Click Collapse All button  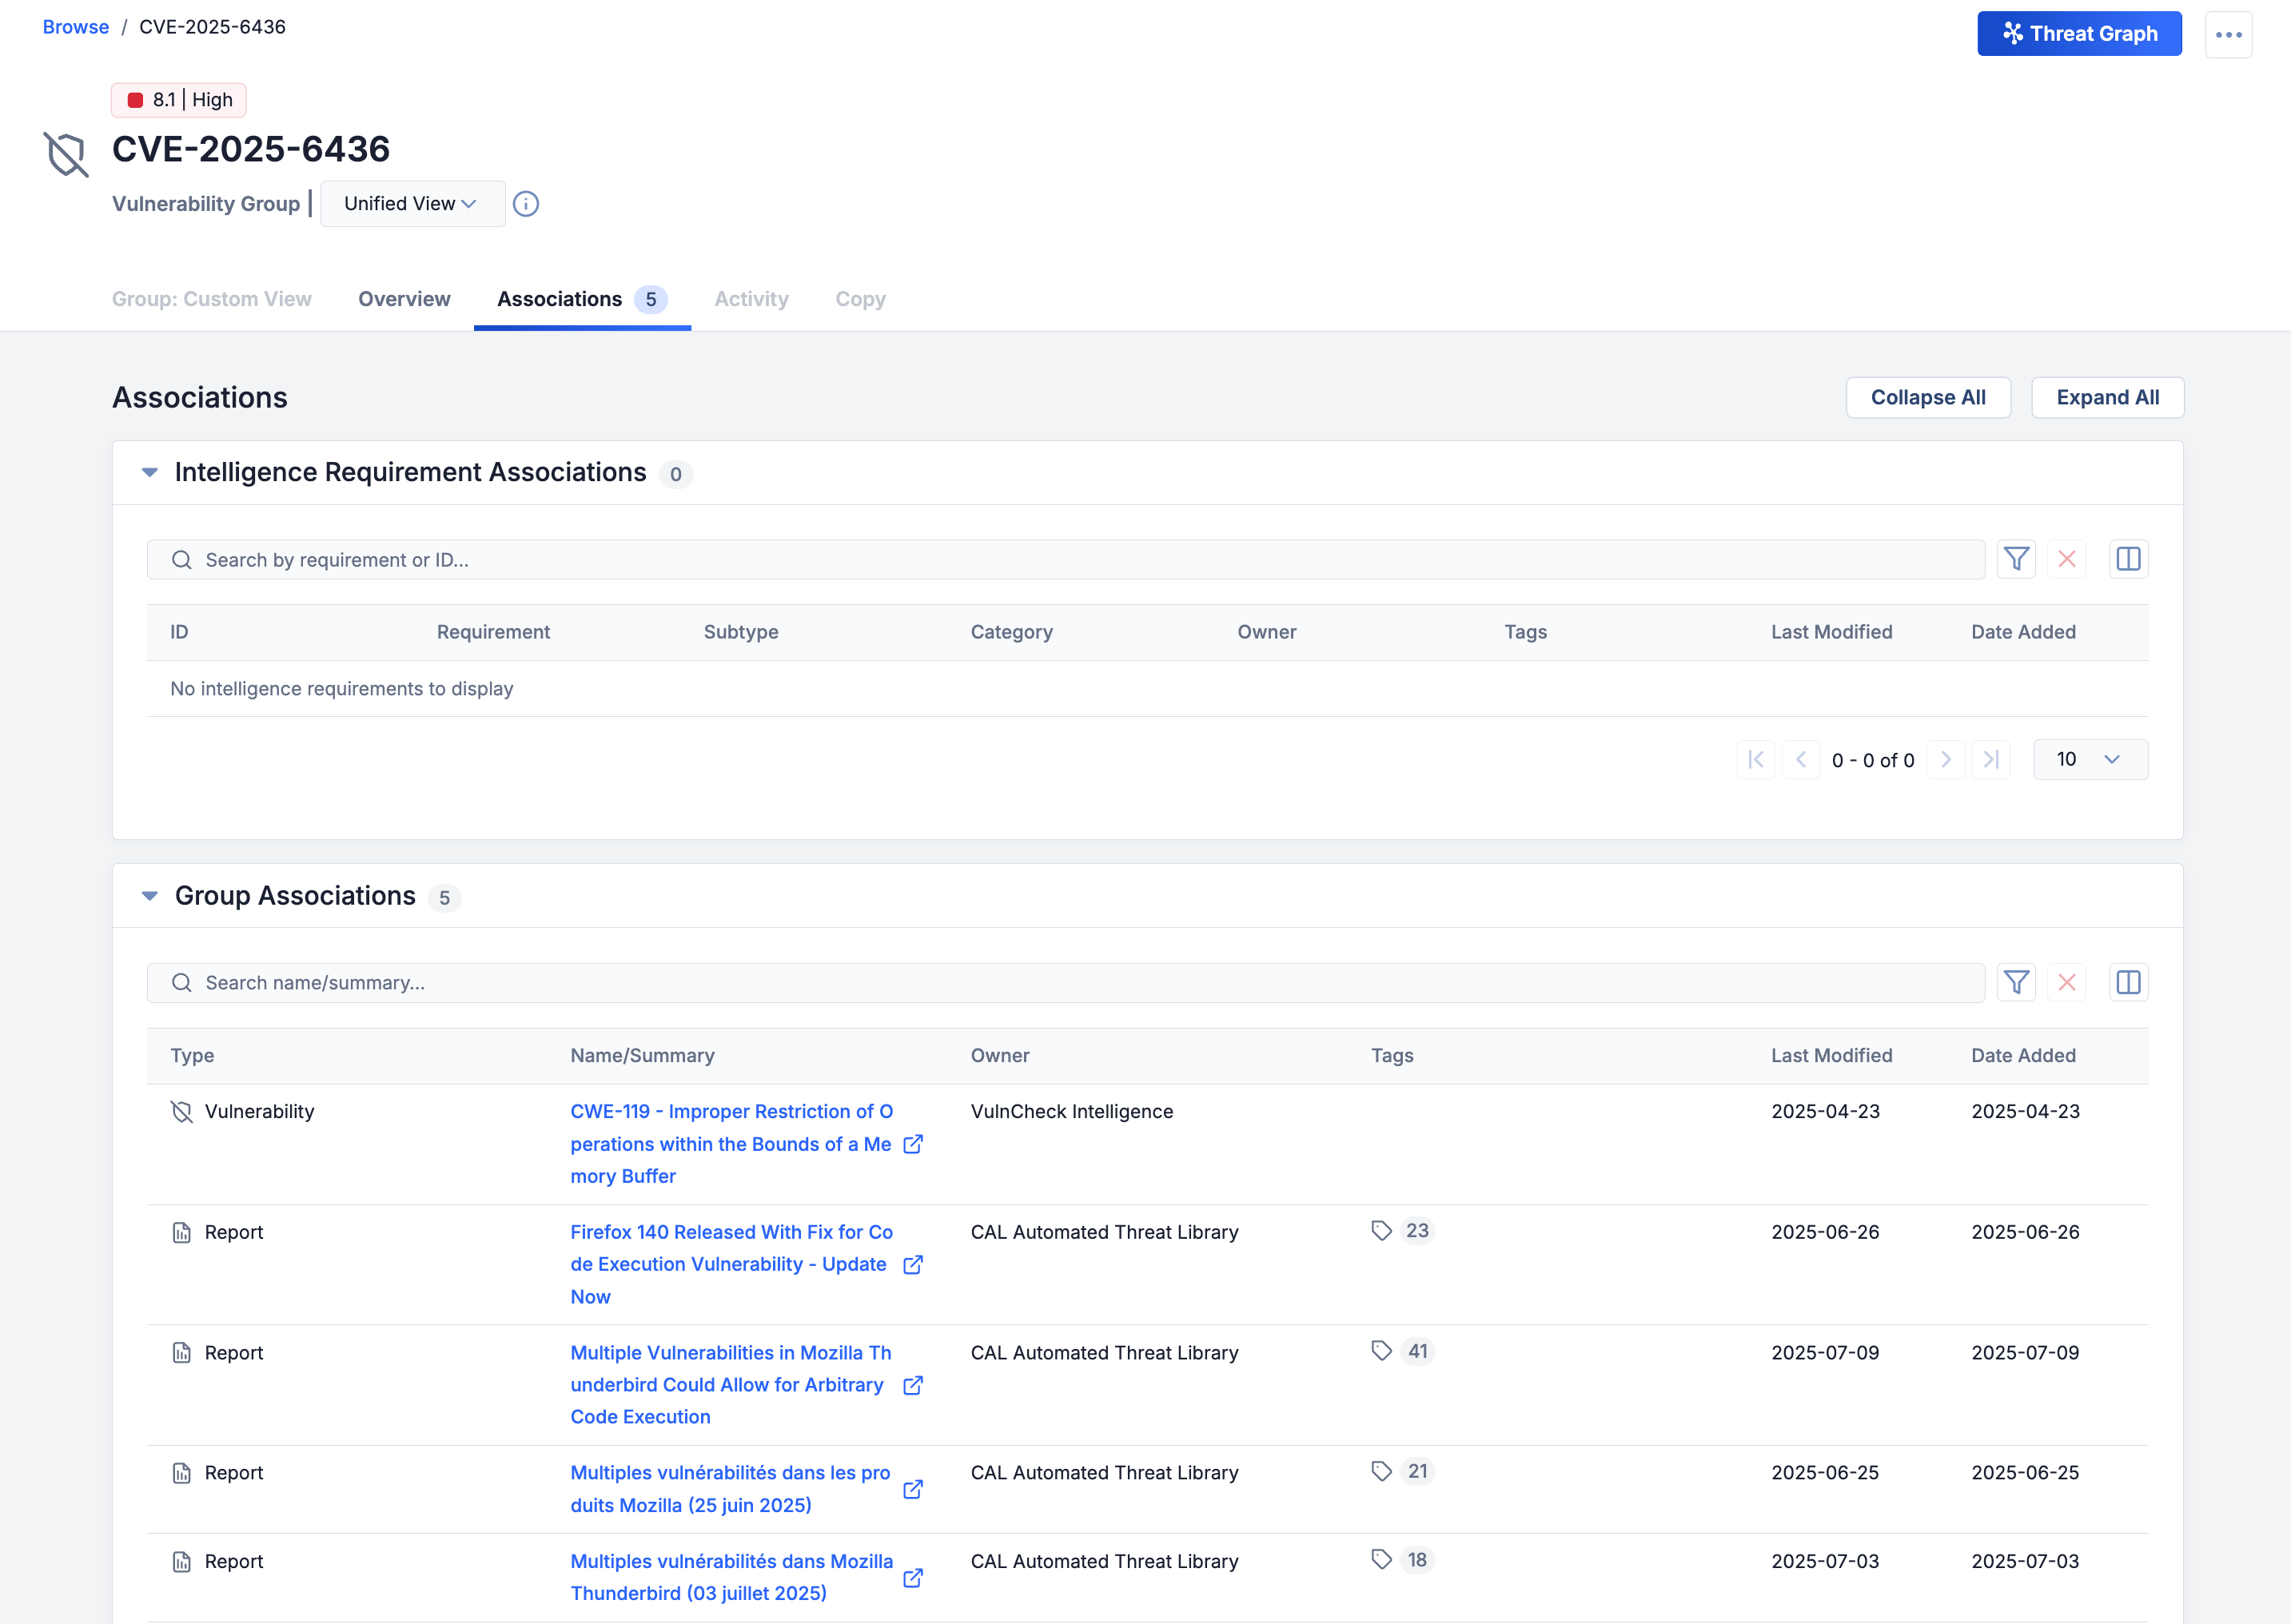pos(1928,398)
